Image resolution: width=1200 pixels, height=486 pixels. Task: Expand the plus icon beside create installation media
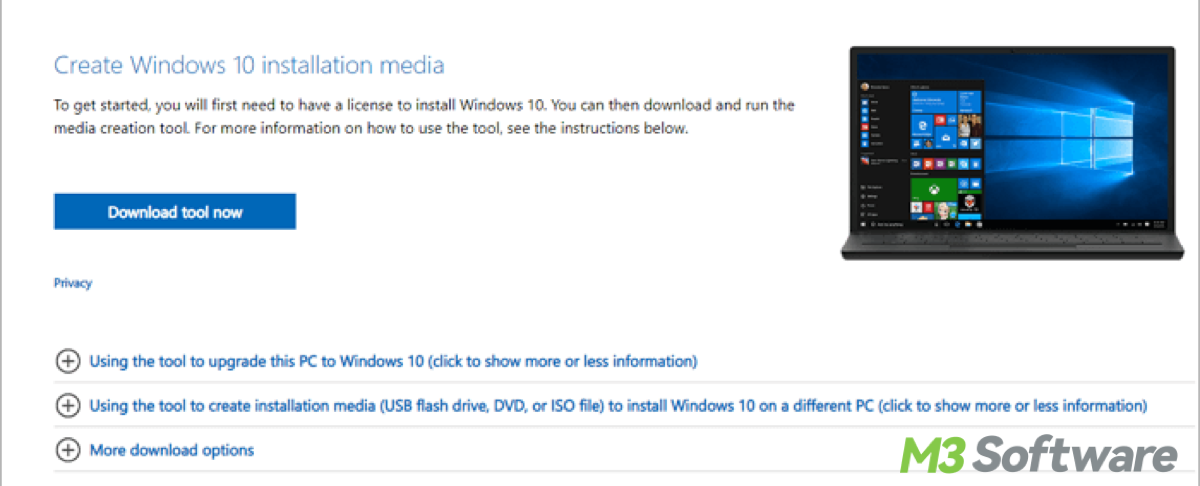click(x=67, y=406)
